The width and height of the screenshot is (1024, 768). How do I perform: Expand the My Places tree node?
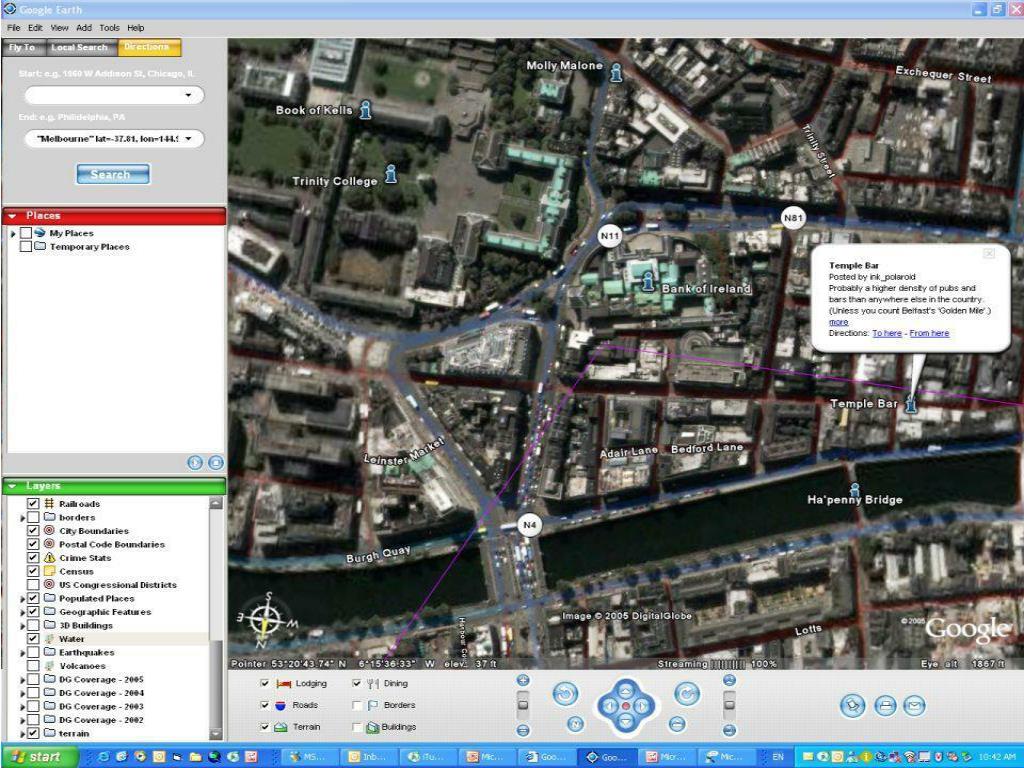tap(12, 233)
